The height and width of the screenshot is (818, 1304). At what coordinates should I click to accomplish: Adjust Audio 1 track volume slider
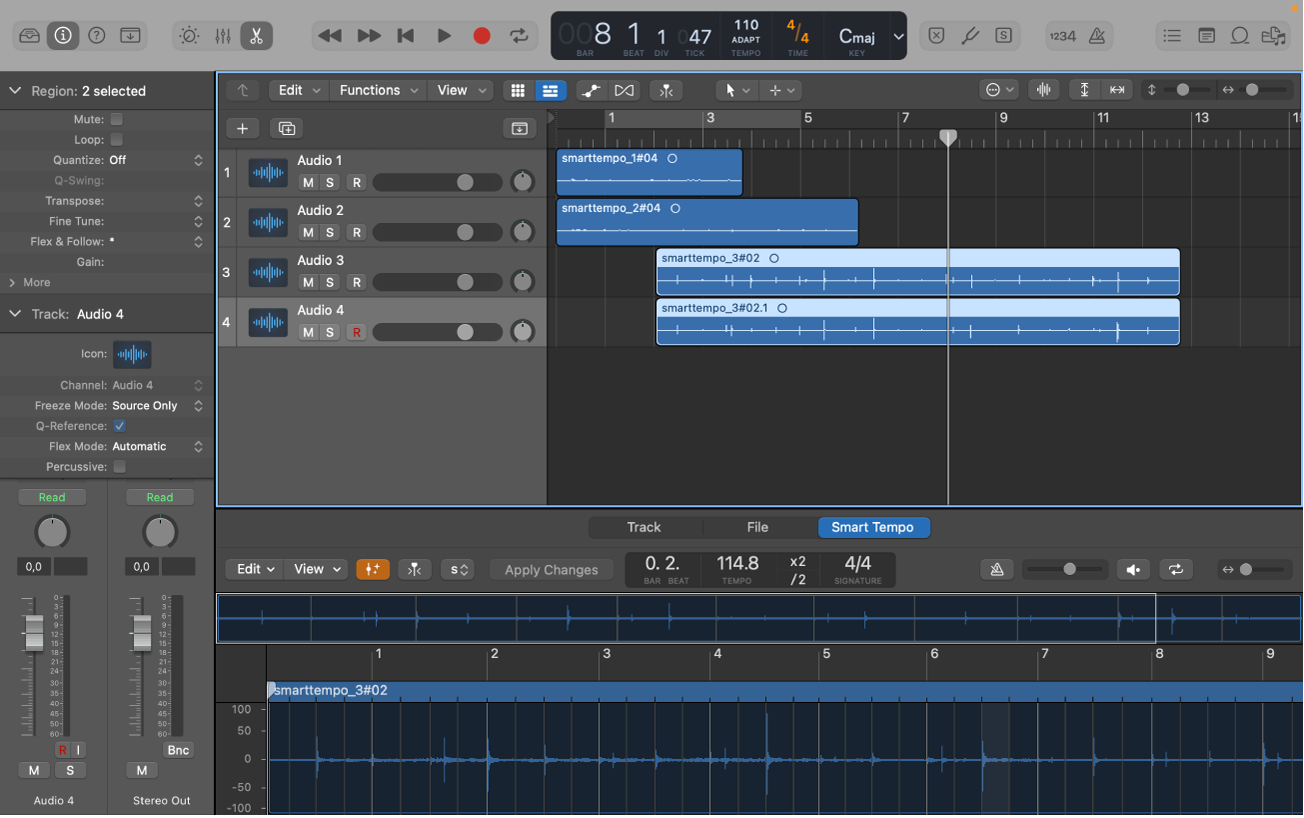(x=437, y=182)
